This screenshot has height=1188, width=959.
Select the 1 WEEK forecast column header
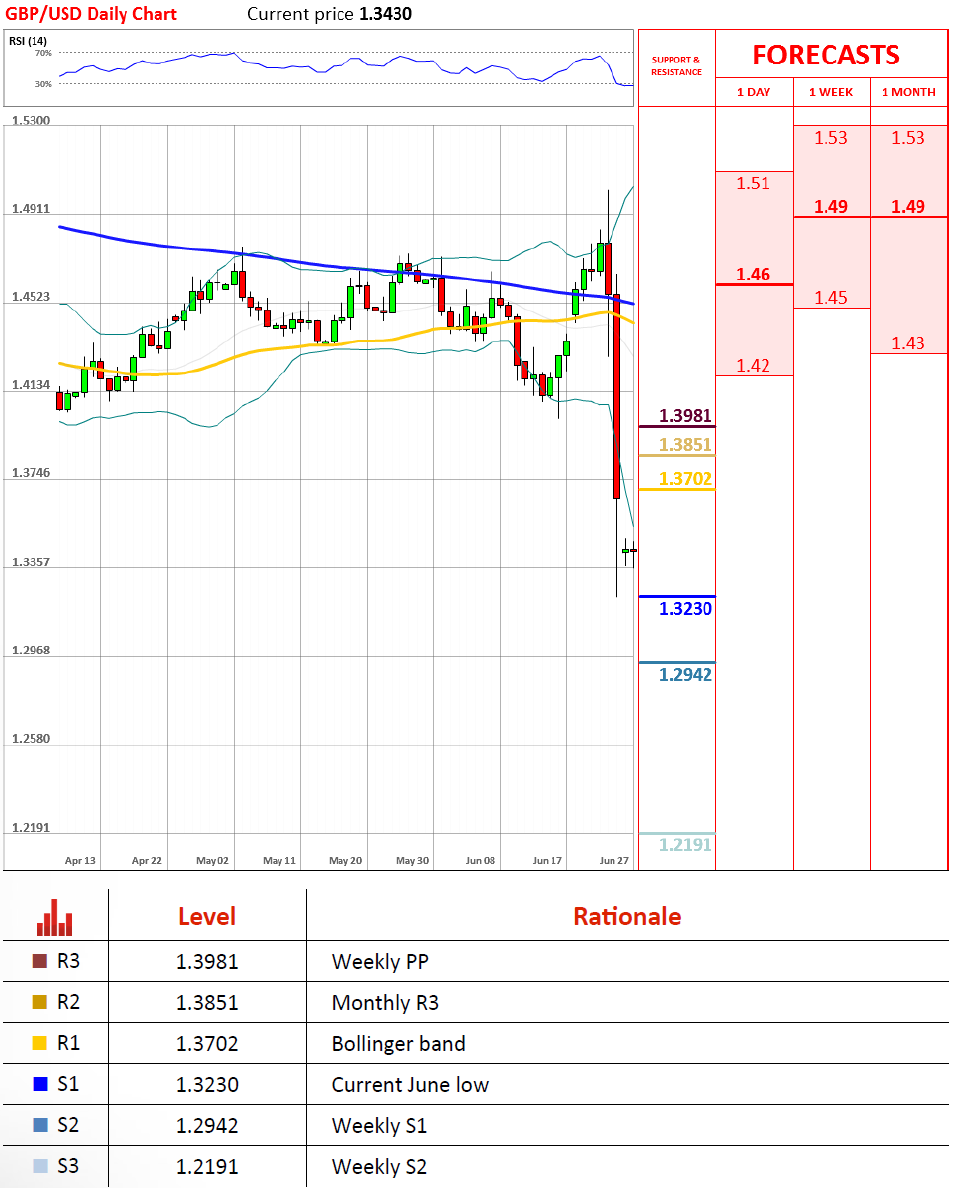831,92
